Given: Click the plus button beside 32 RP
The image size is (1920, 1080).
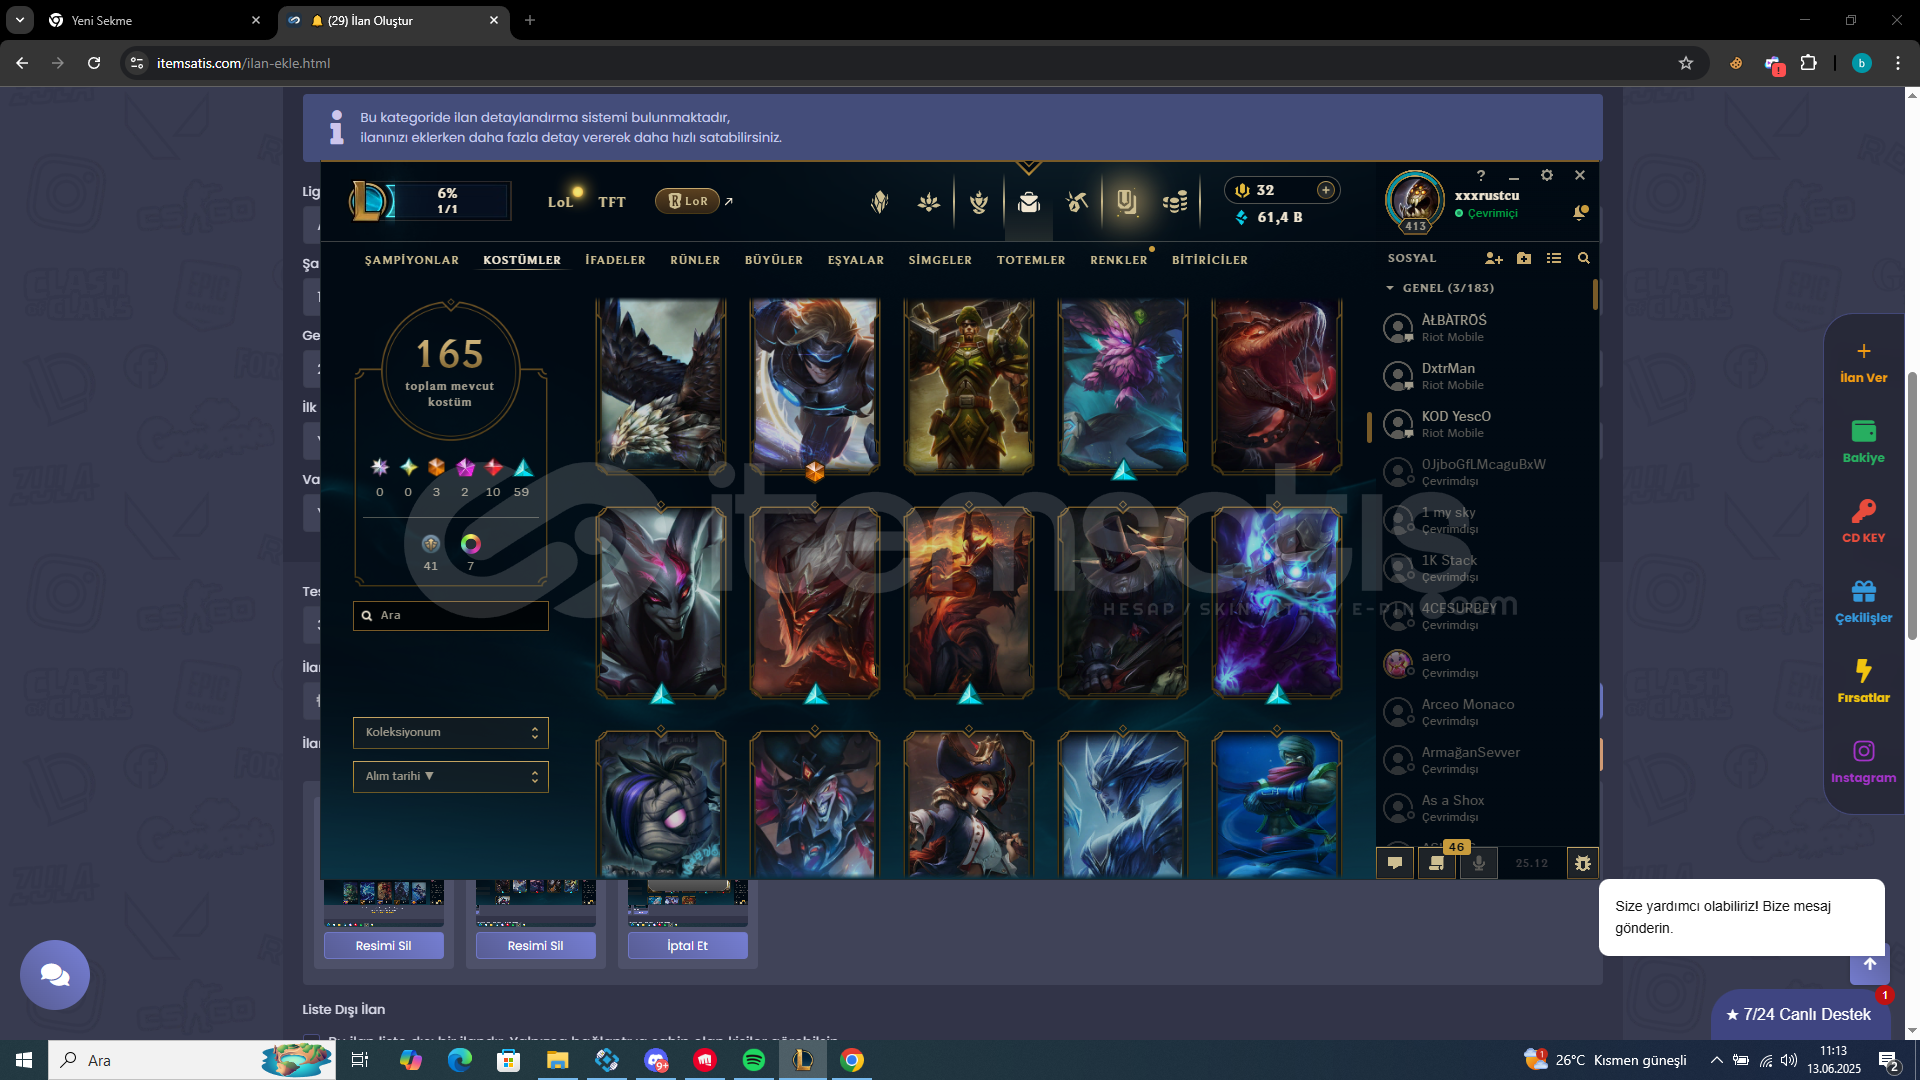Looking at the screenshot, I should pyautogui.click(x=1326, y=190).
